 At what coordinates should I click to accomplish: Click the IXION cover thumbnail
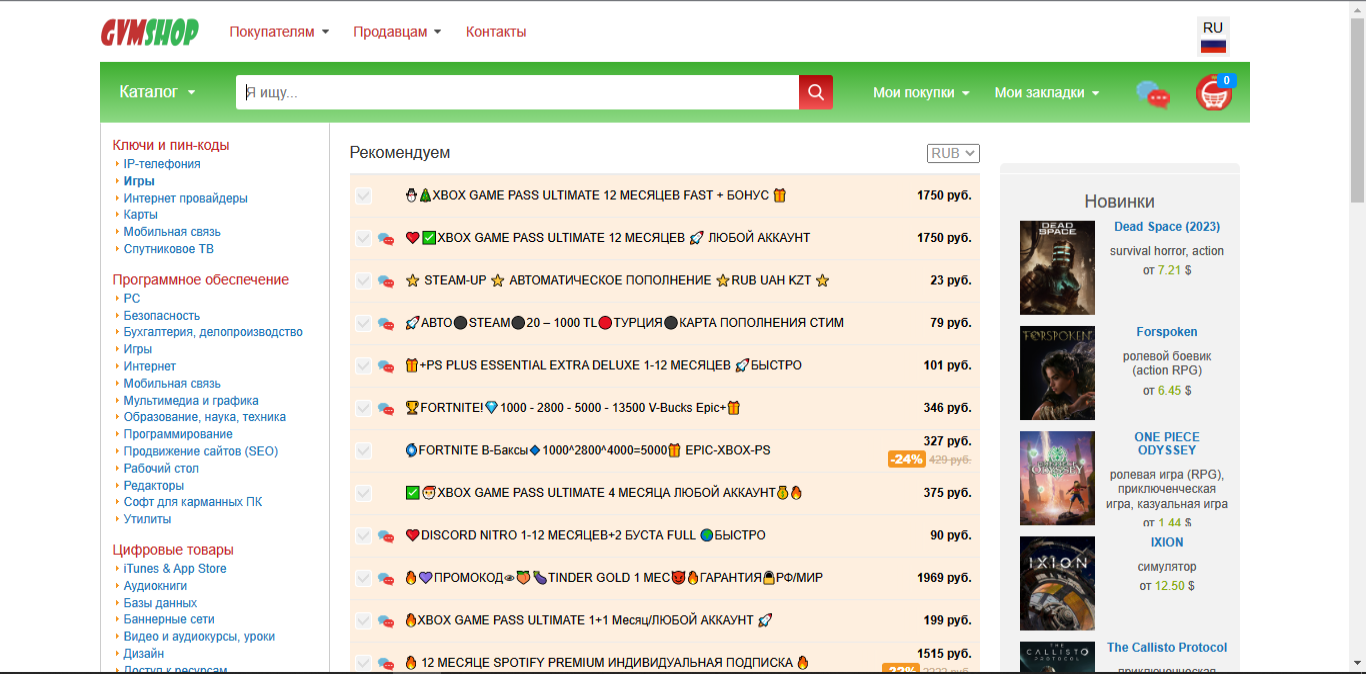pyautogui.click(x=1057, y=583)
